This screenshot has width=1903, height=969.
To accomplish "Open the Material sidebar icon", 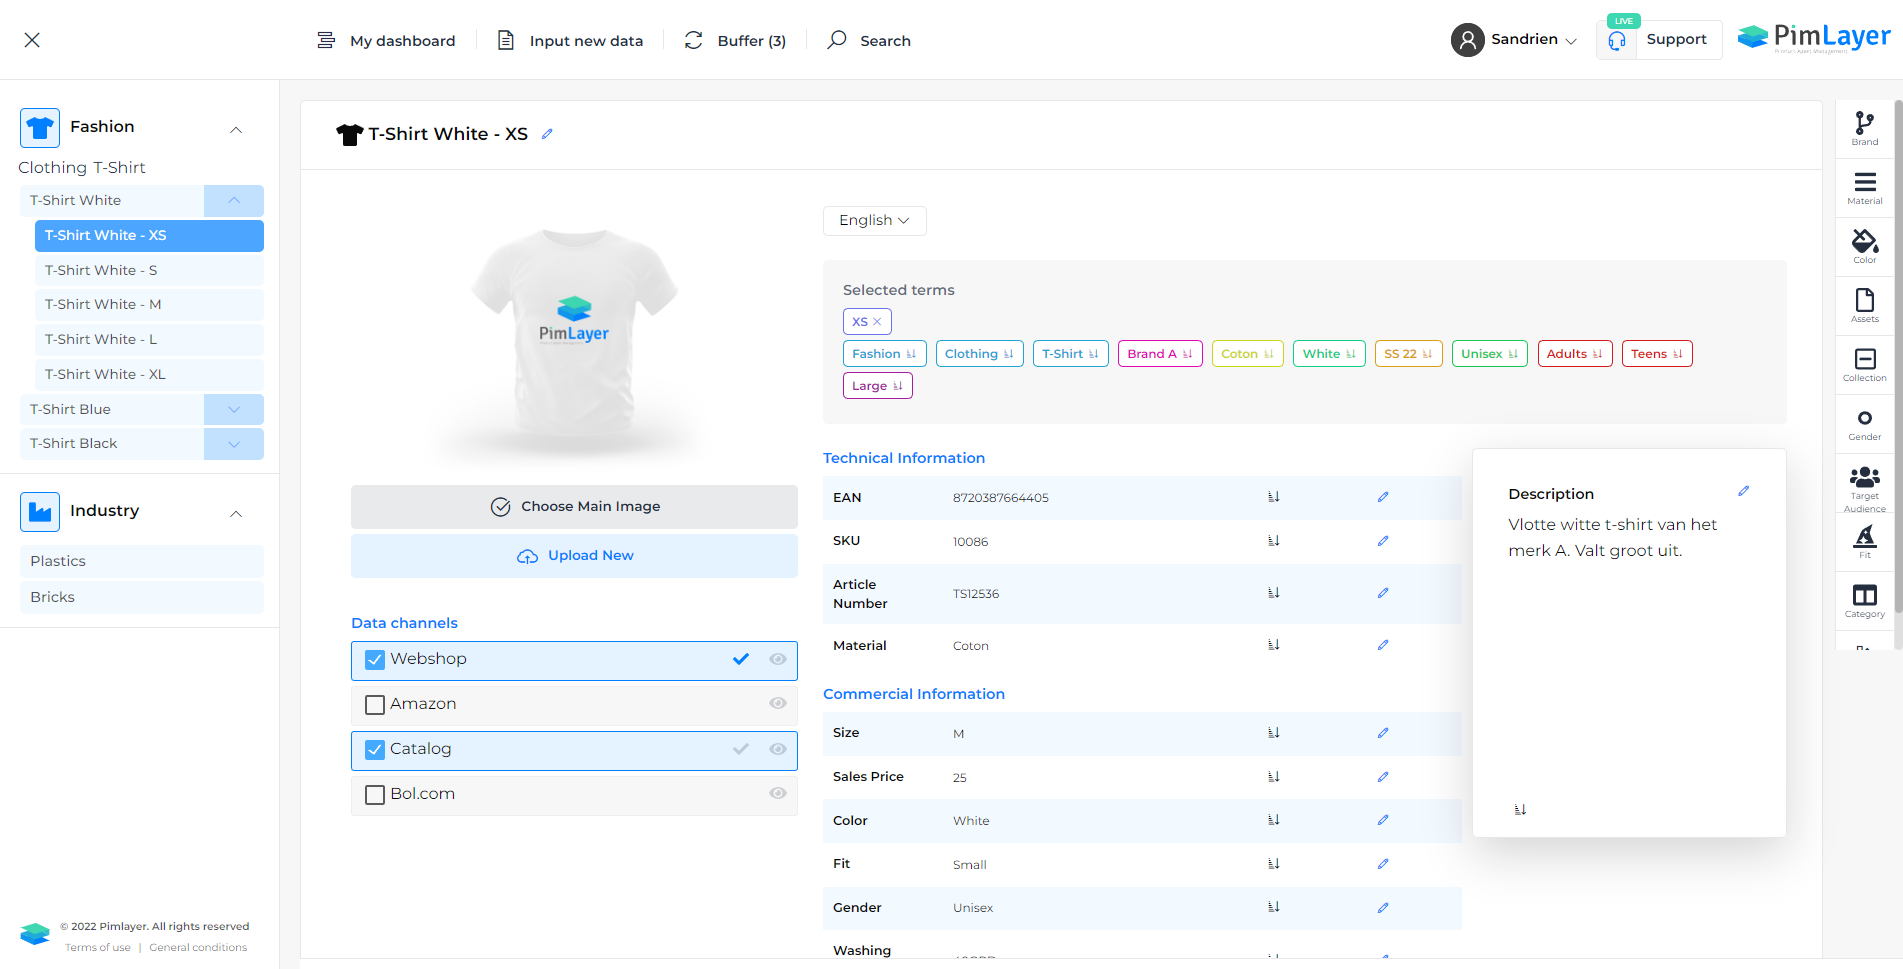I will coord(1864,186).
